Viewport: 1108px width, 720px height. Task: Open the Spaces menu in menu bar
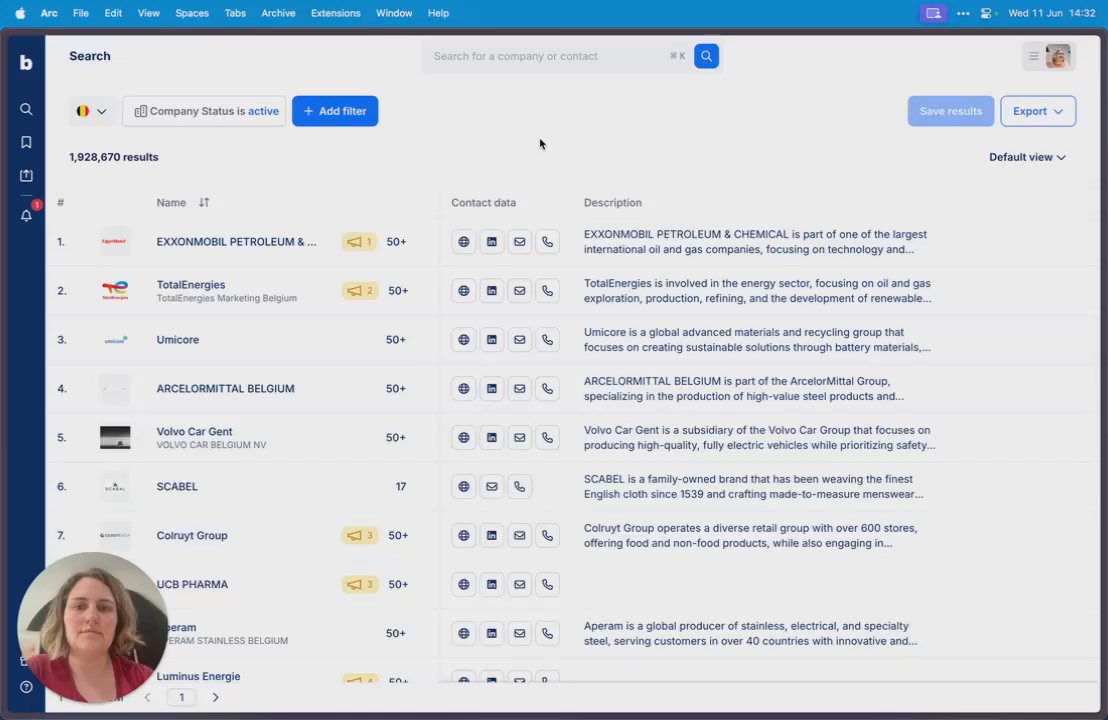[191, 13]
